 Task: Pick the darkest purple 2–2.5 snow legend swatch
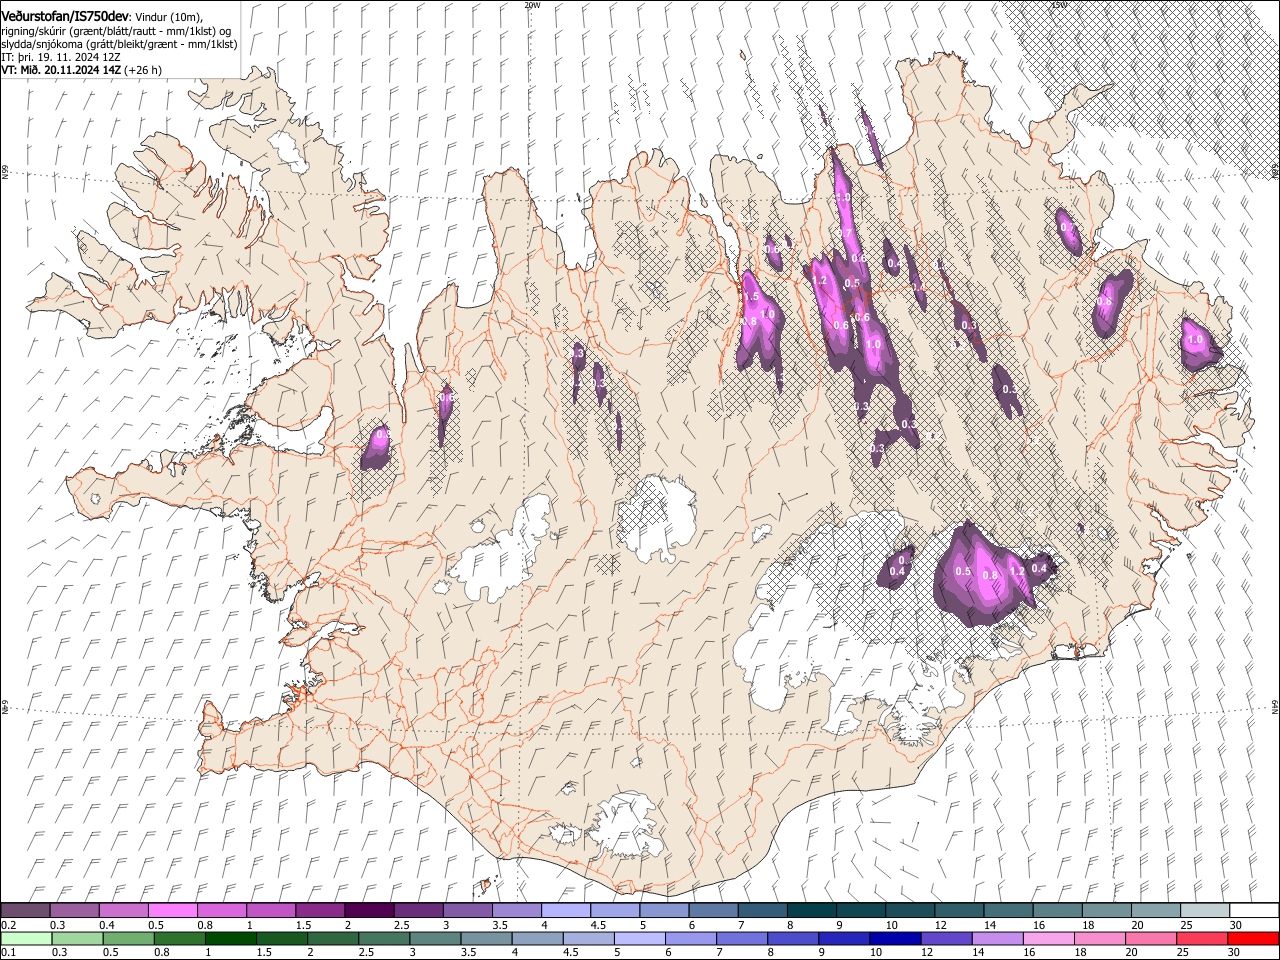369,911
